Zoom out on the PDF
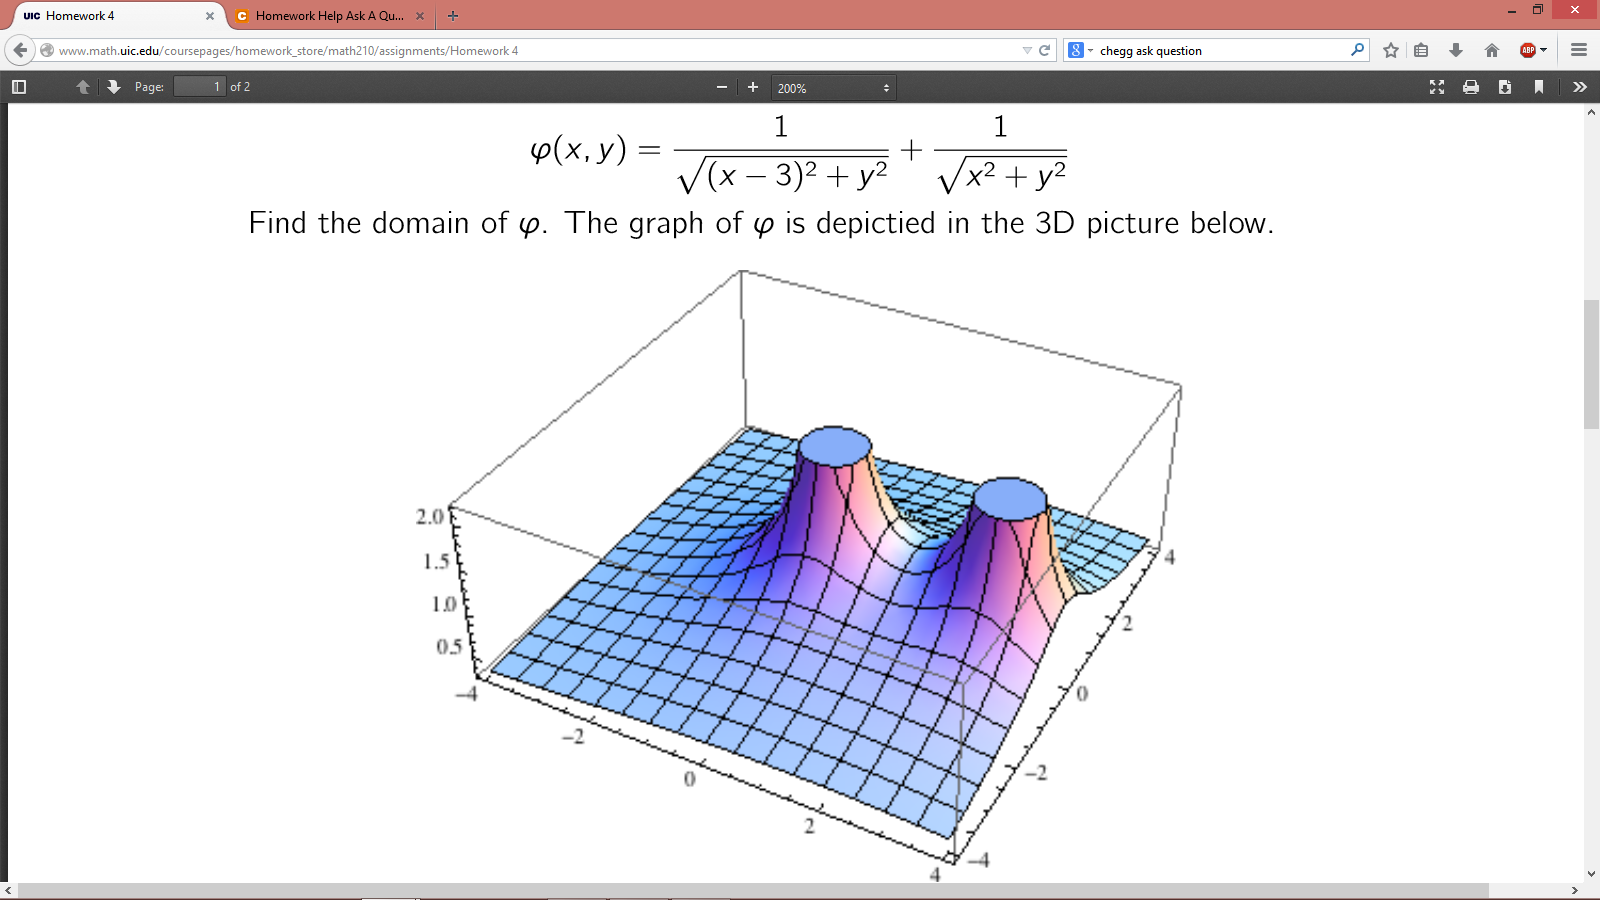 pyautogui.click(x=722, y=87)
